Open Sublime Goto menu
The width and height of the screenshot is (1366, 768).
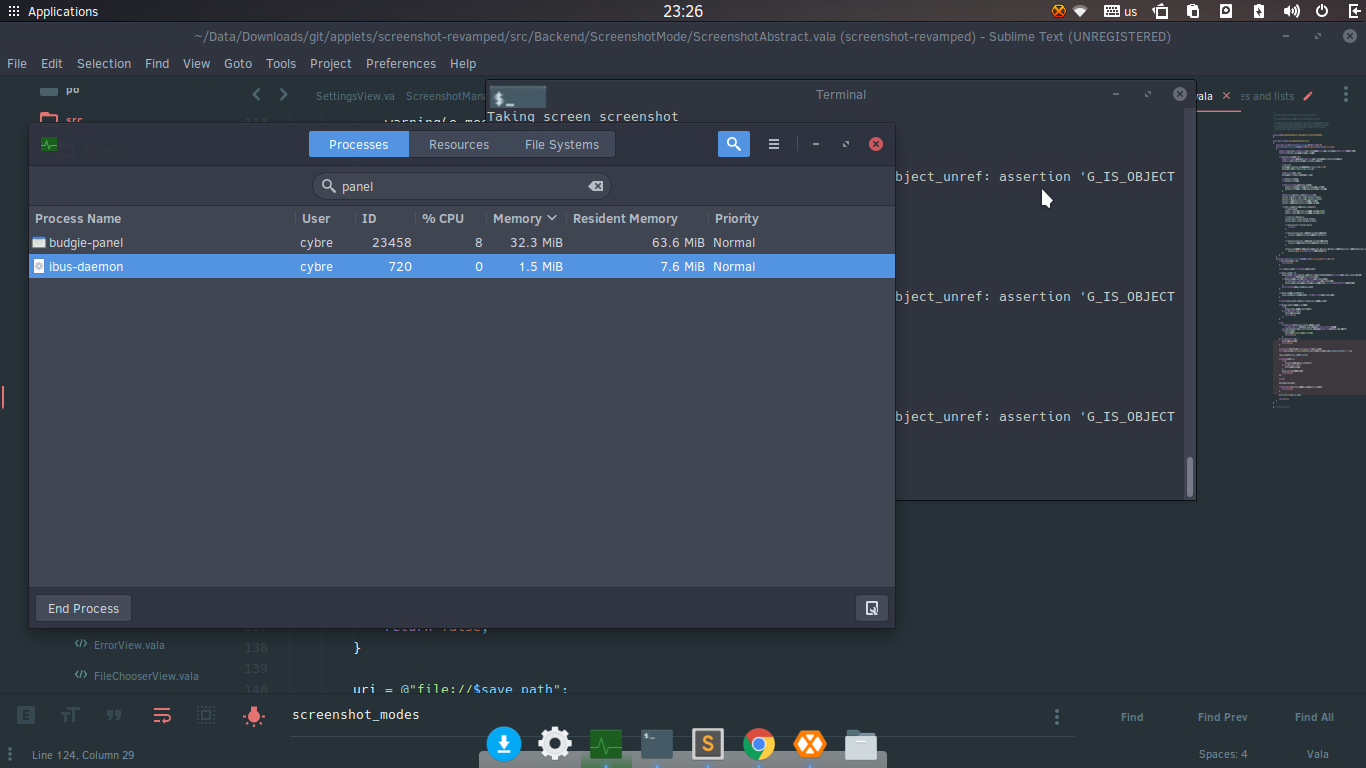tap(238, 63)
